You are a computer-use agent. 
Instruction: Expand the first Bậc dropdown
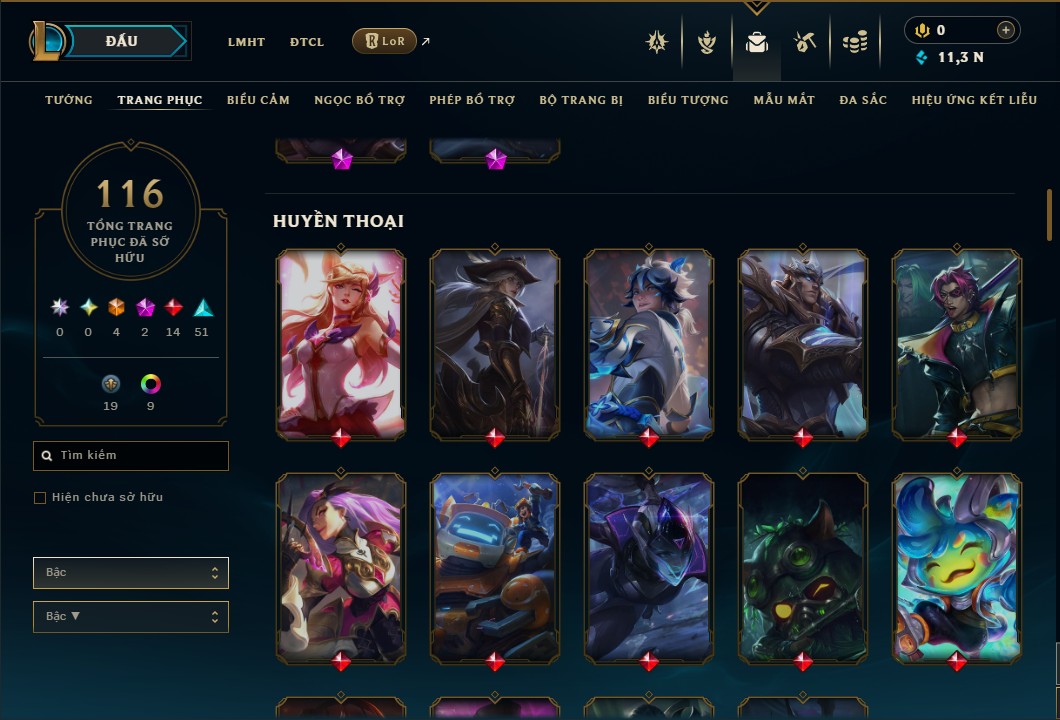tap(131, 573)
